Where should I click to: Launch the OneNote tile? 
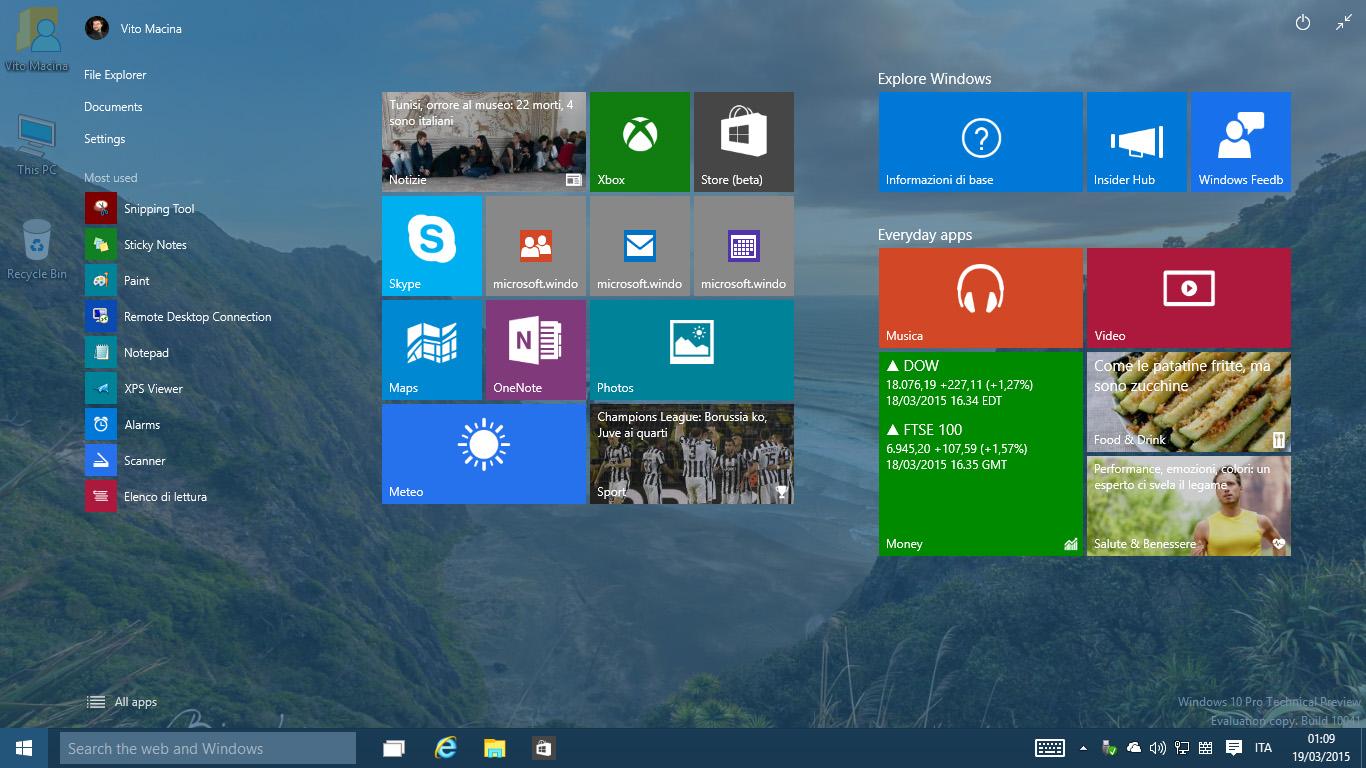pyautogui.click(x=536, y=350)
